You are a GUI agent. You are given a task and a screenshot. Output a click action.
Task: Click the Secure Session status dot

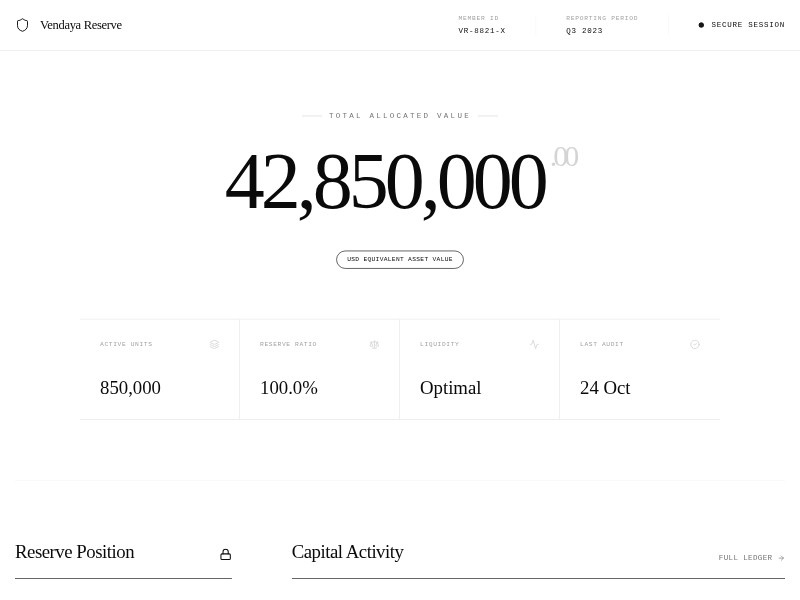[701, 25]
